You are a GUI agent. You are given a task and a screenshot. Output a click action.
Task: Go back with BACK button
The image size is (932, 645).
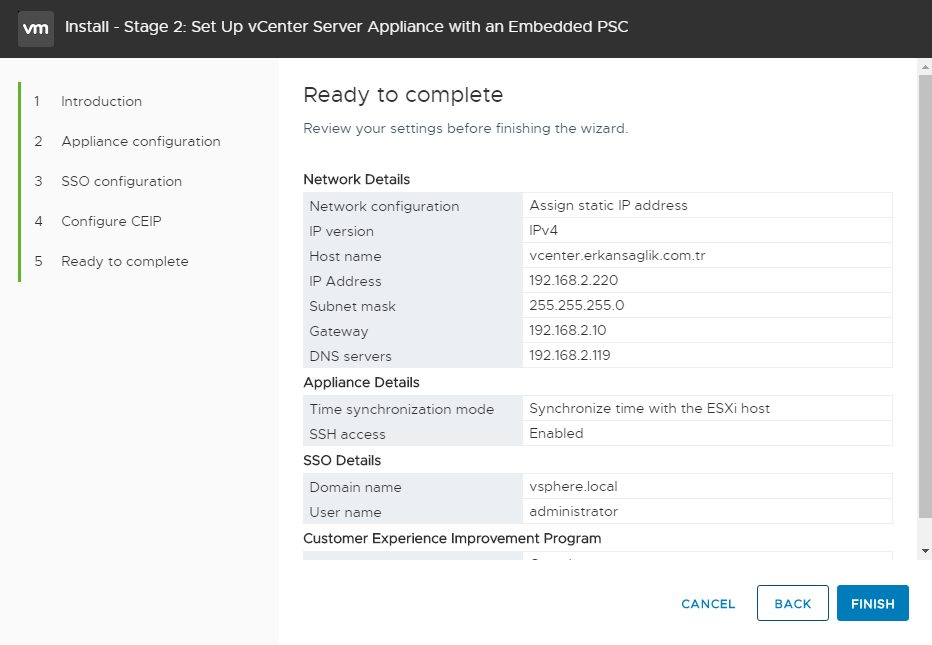(x=792, y=603)
